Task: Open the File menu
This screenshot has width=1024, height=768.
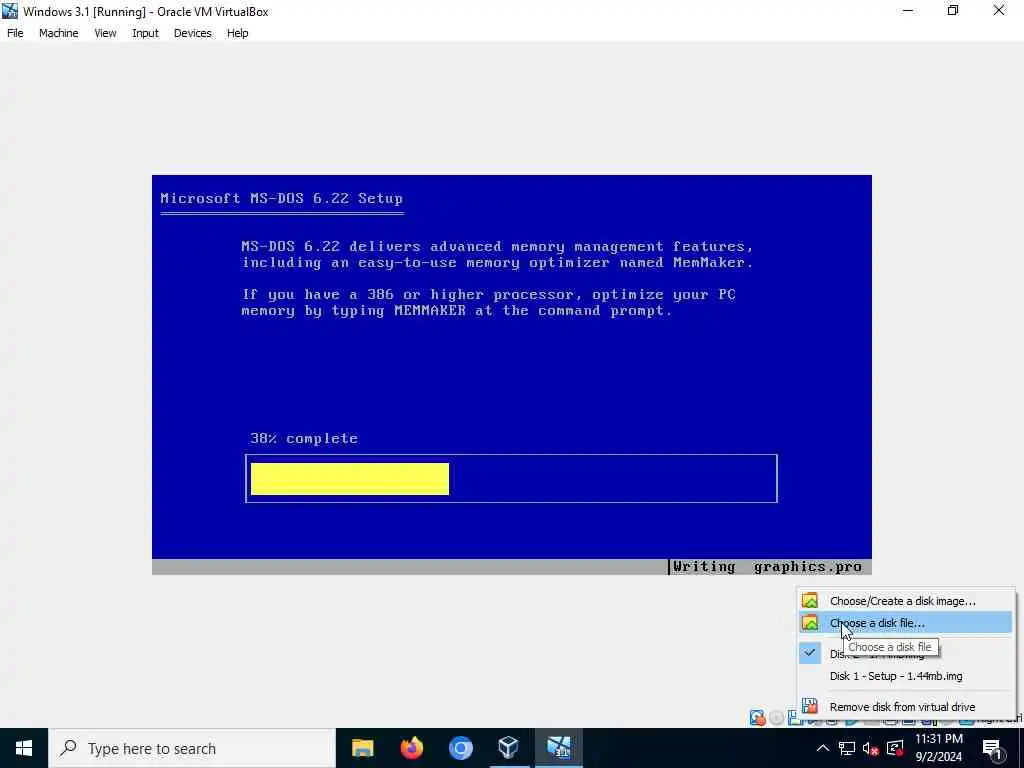Action: point(15,33)
